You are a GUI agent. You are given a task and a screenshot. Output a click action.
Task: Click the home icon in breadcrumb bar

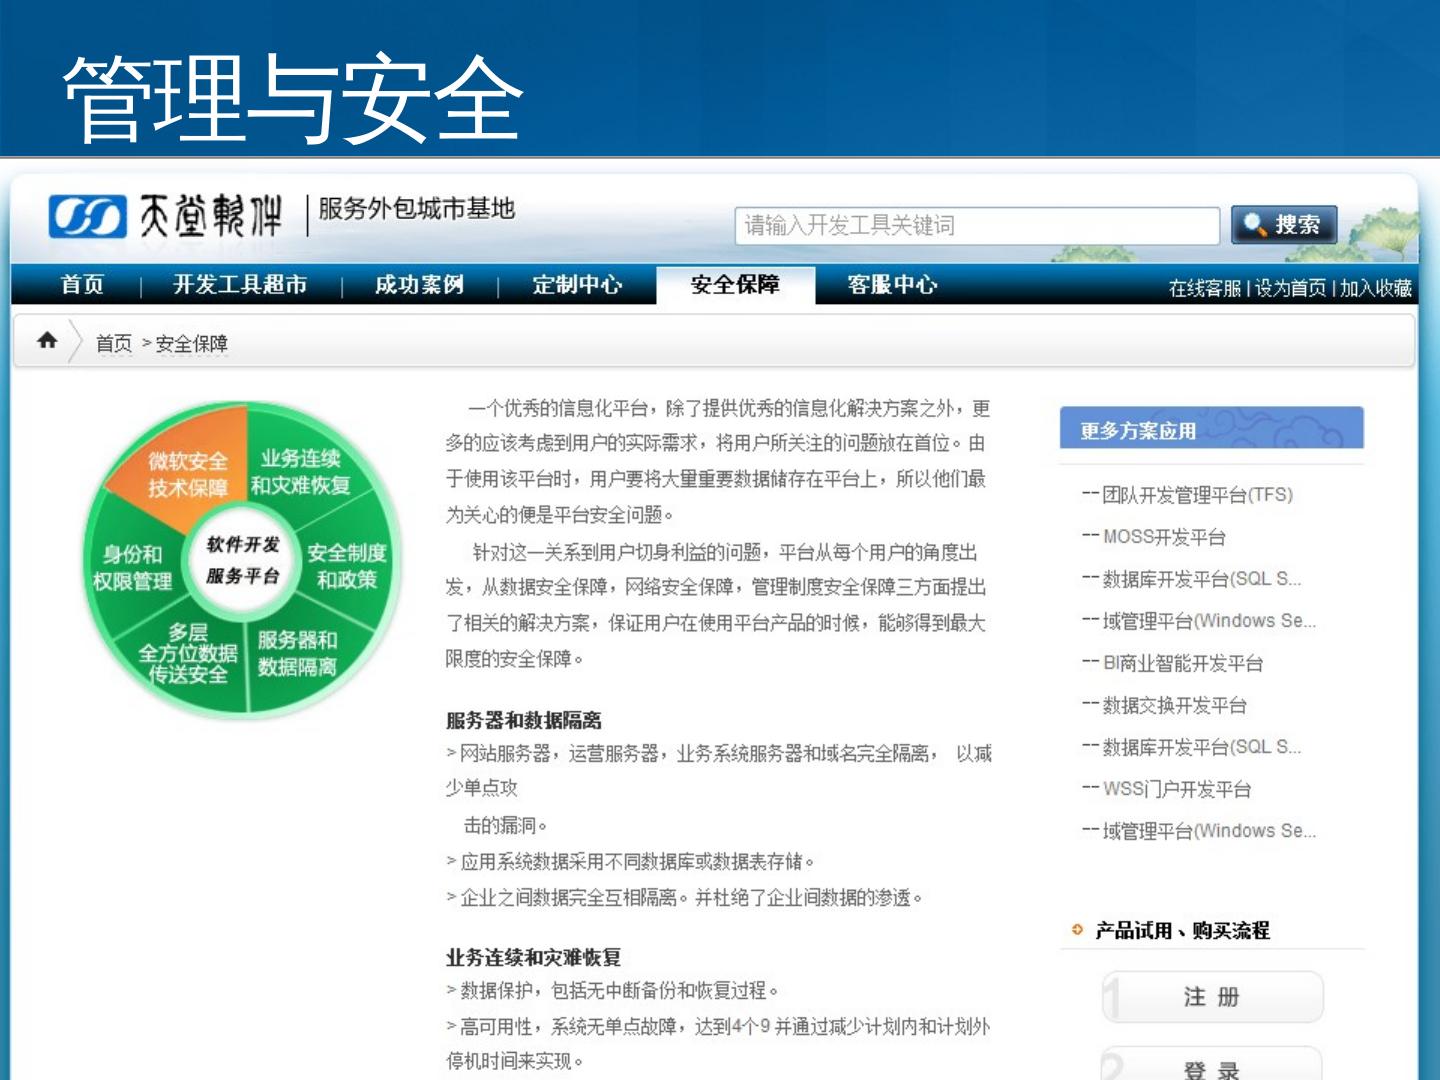point(47,341)
